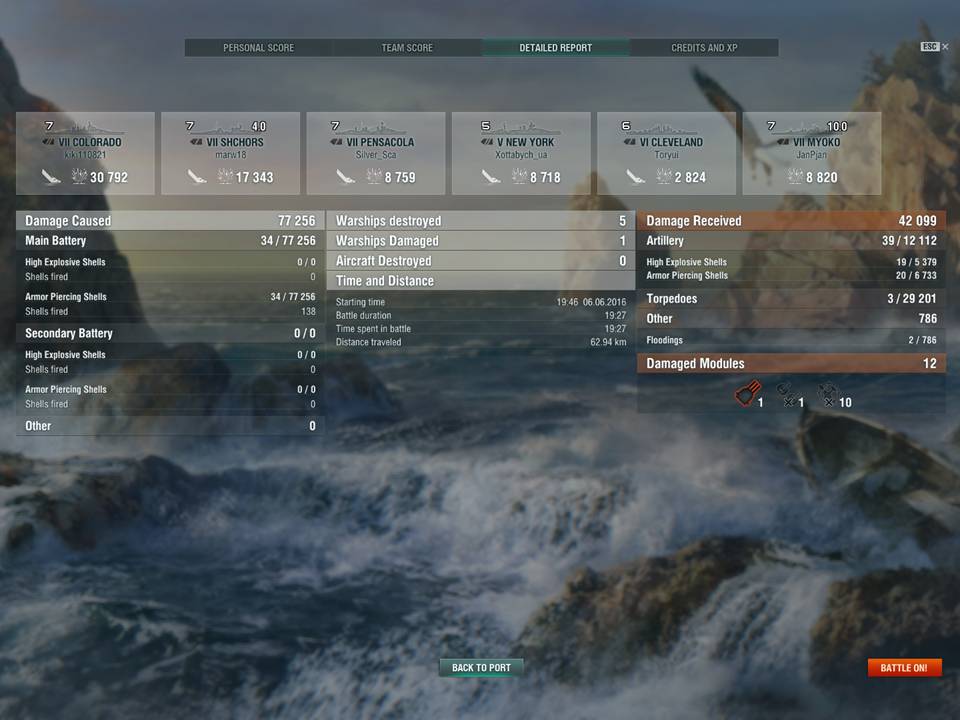Click the orange Battle On! button

click(904, 667)
